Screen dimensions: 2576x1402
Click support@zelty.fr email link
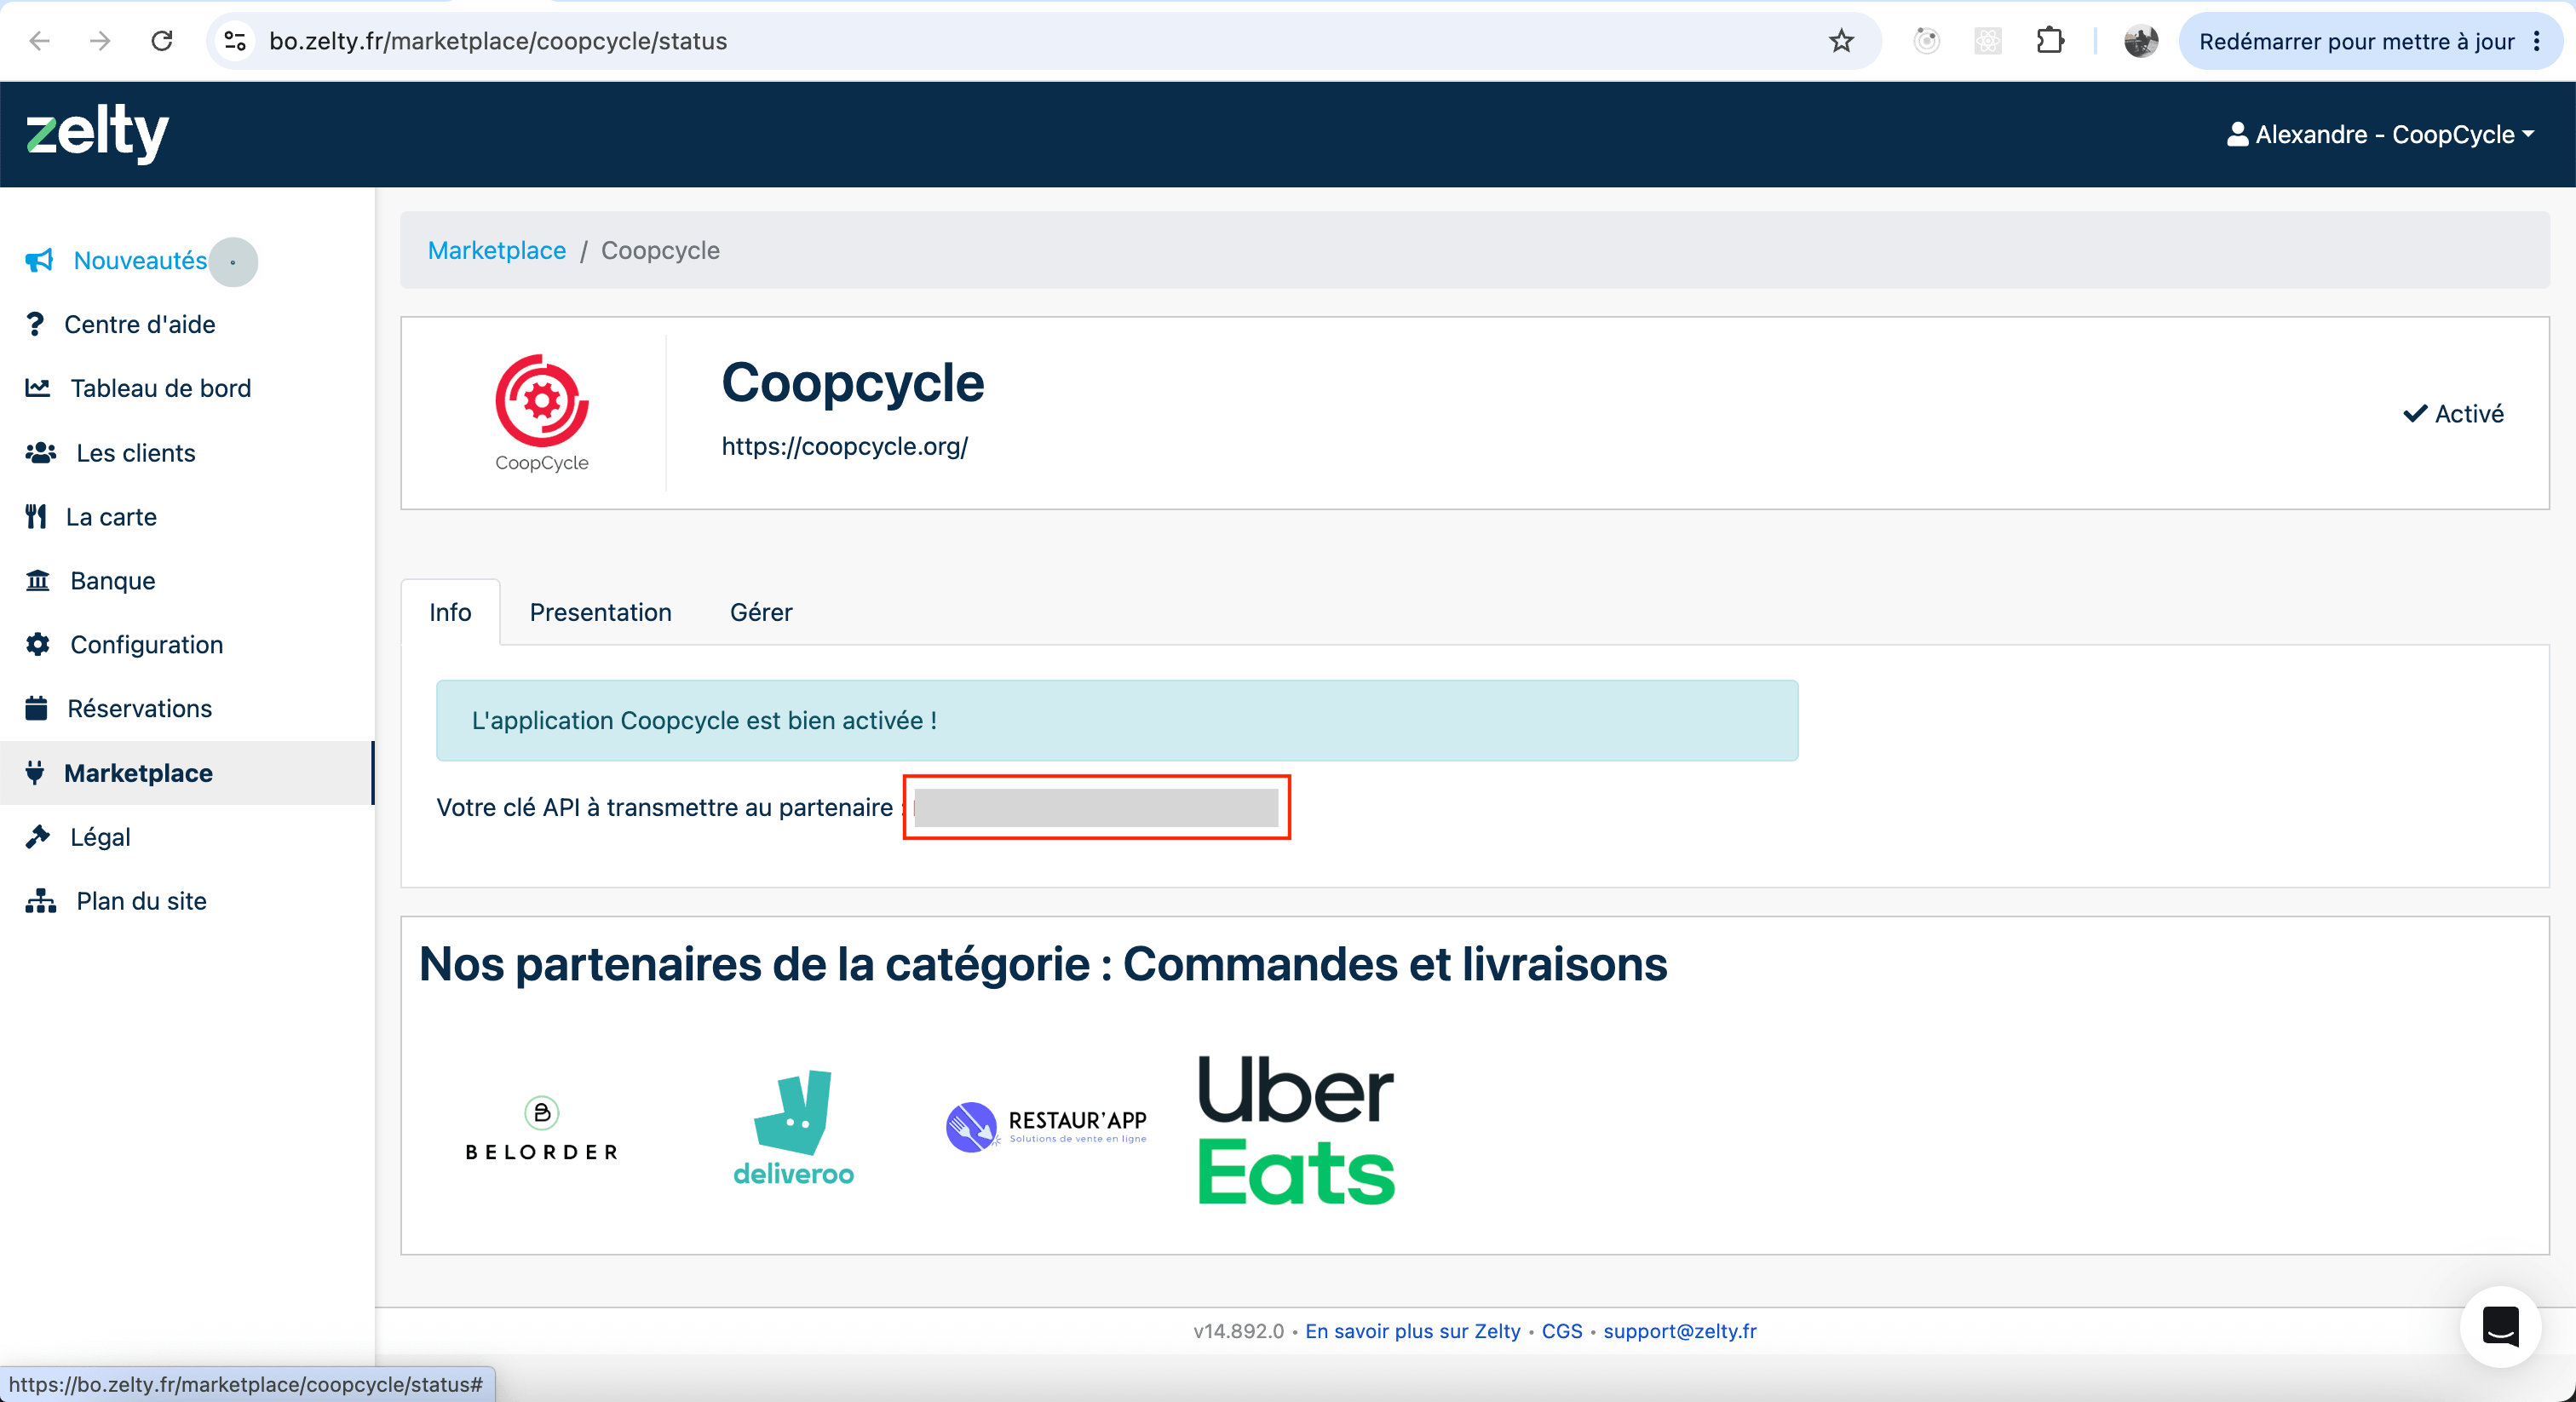(x=1680, y=1331)
